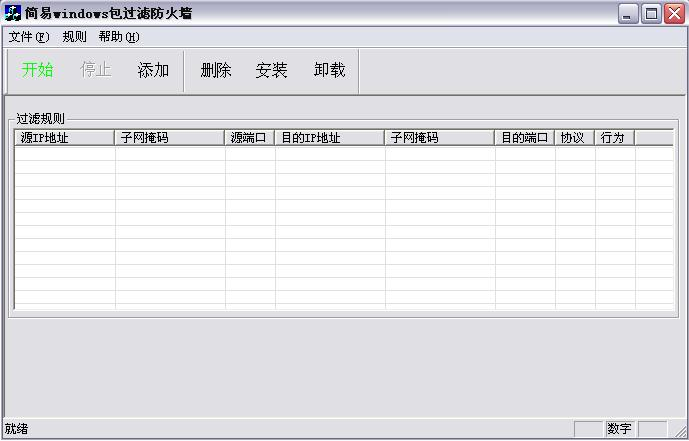
Task: Click the 删除 toolbar button
Action: point(216,70)
